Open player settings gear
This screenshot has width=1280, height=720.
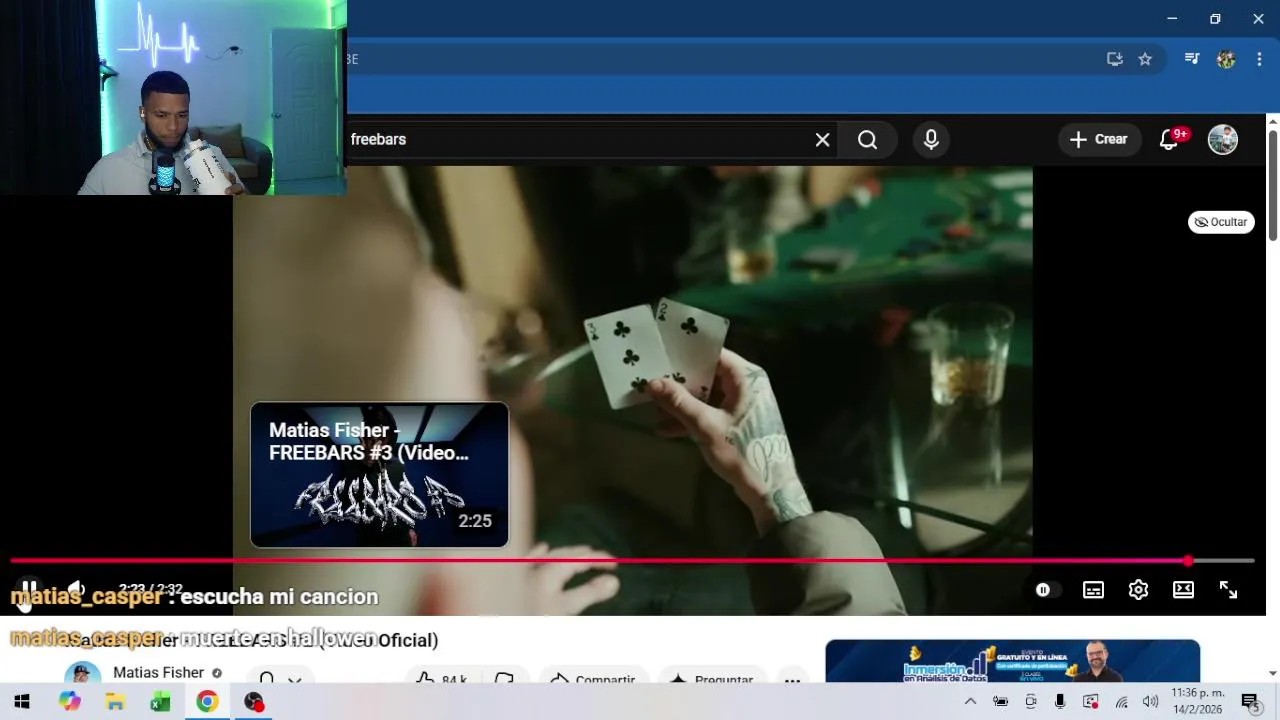[x=1138, y=590]
